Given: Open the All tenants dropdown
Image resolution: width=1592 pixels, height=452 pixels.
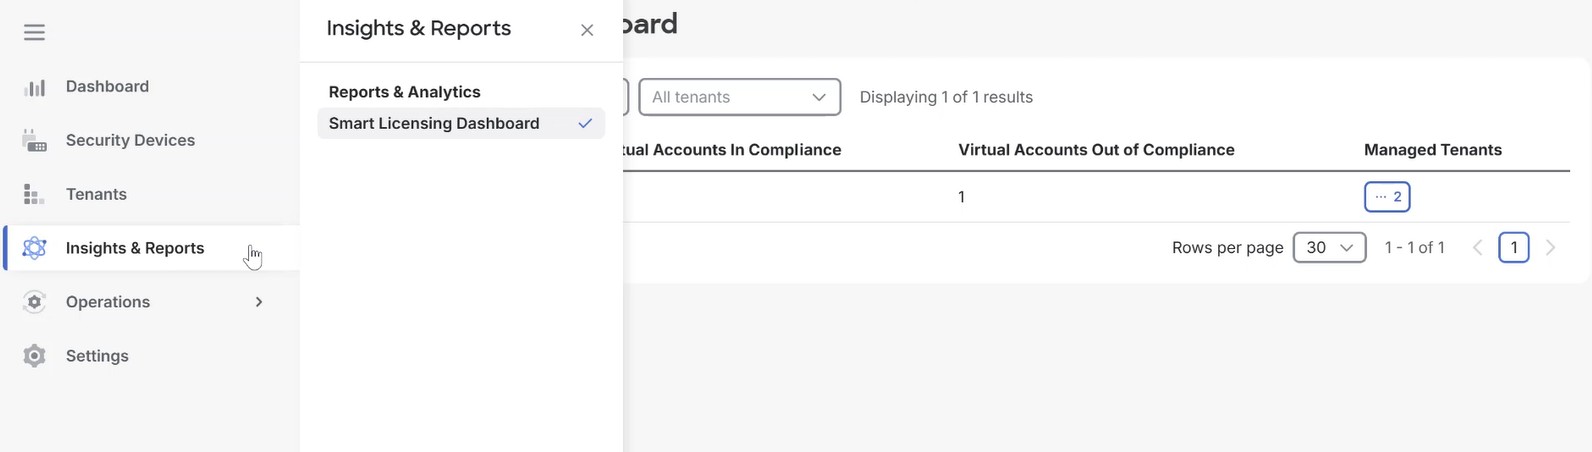Looking at the screenshot, I should (x=739, y=97).
